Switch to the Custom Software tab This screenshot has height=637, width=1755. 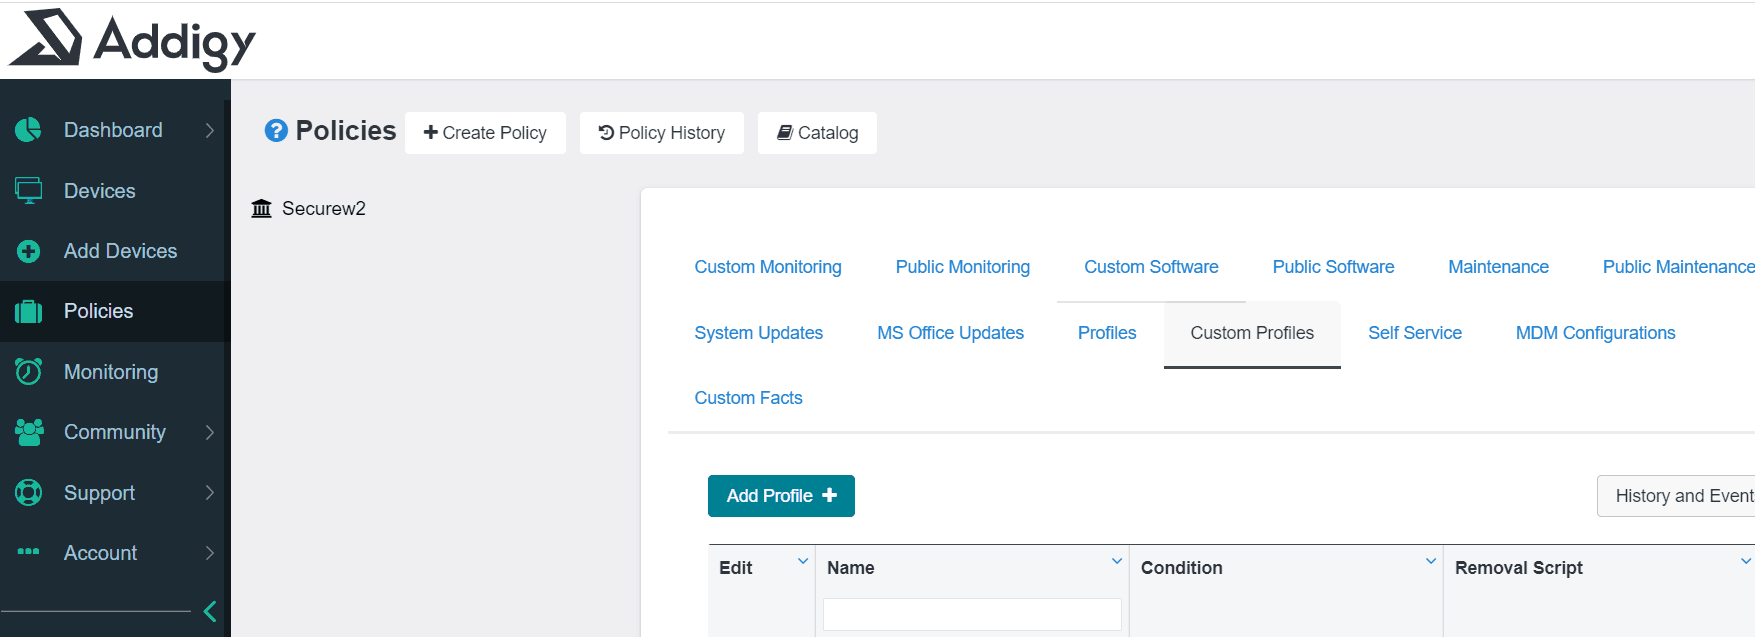pyautogui.click(x=1151, y=267)
